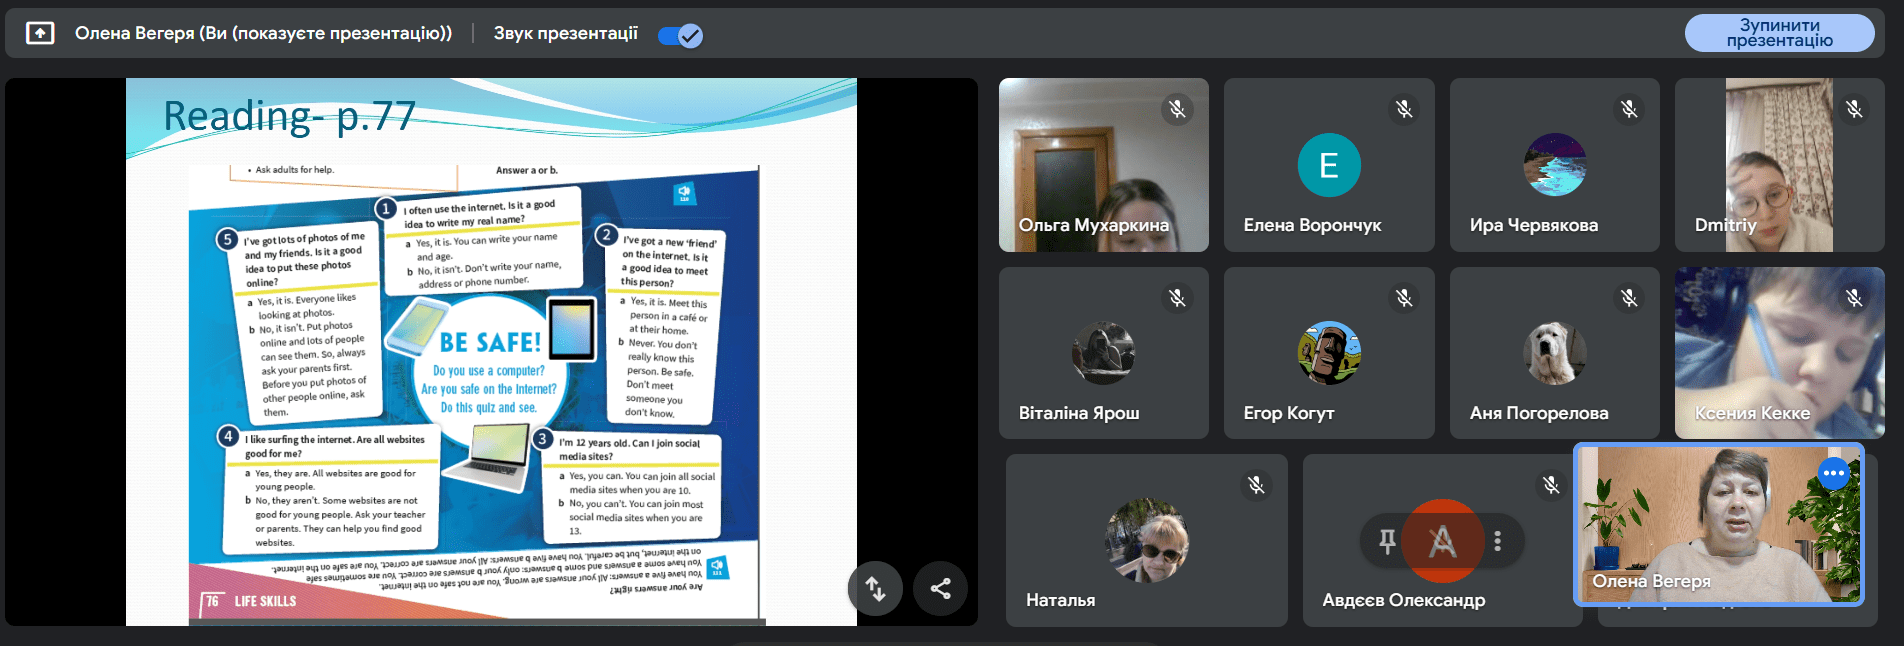
Task: Click muted mic icon on Ира Червякова tile
Action: (1630, 109)
